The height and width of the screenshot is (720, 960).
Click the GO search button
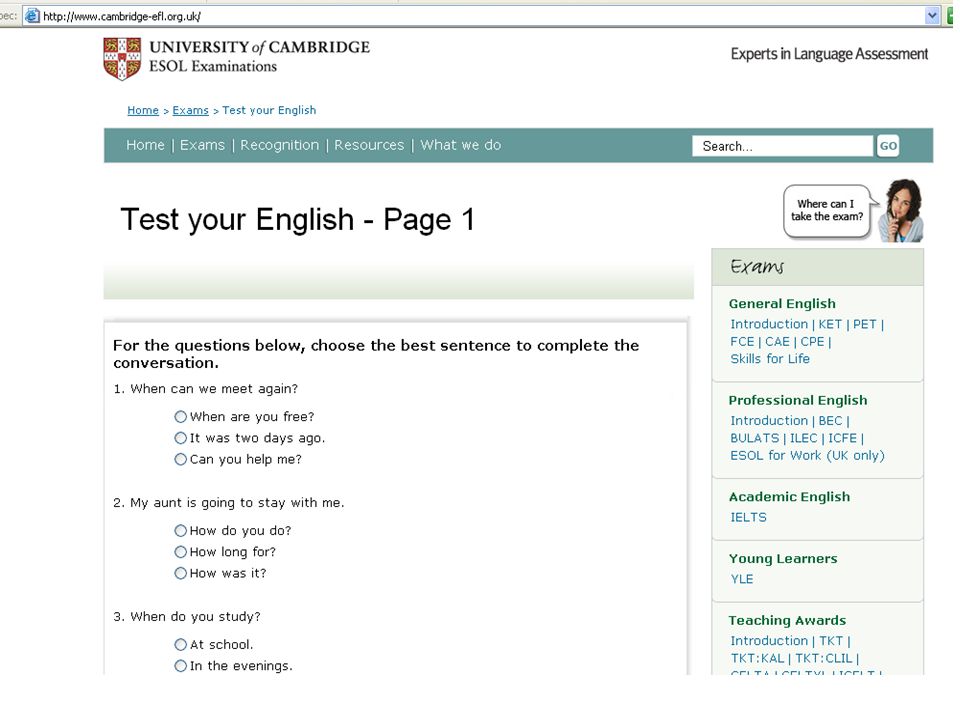(x=888, y=146)
